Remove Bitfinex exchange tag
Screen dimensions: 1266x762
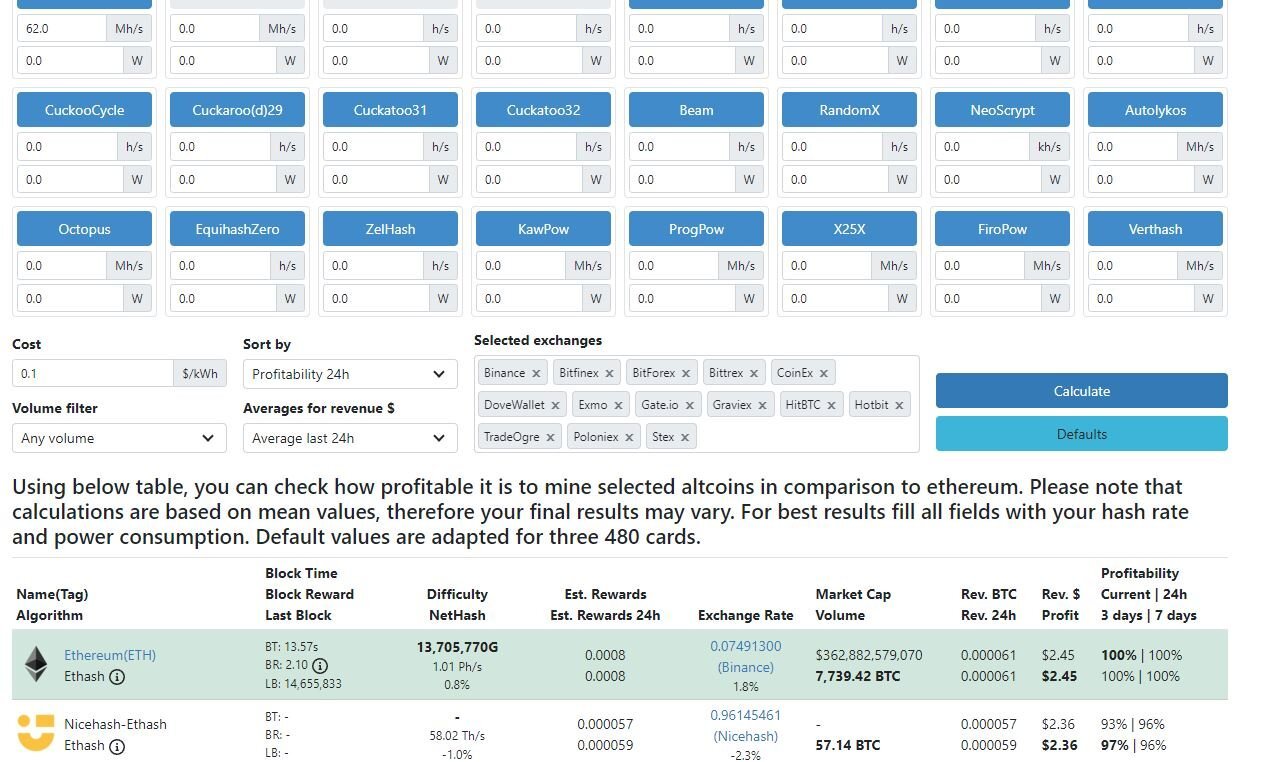point(609,374)
